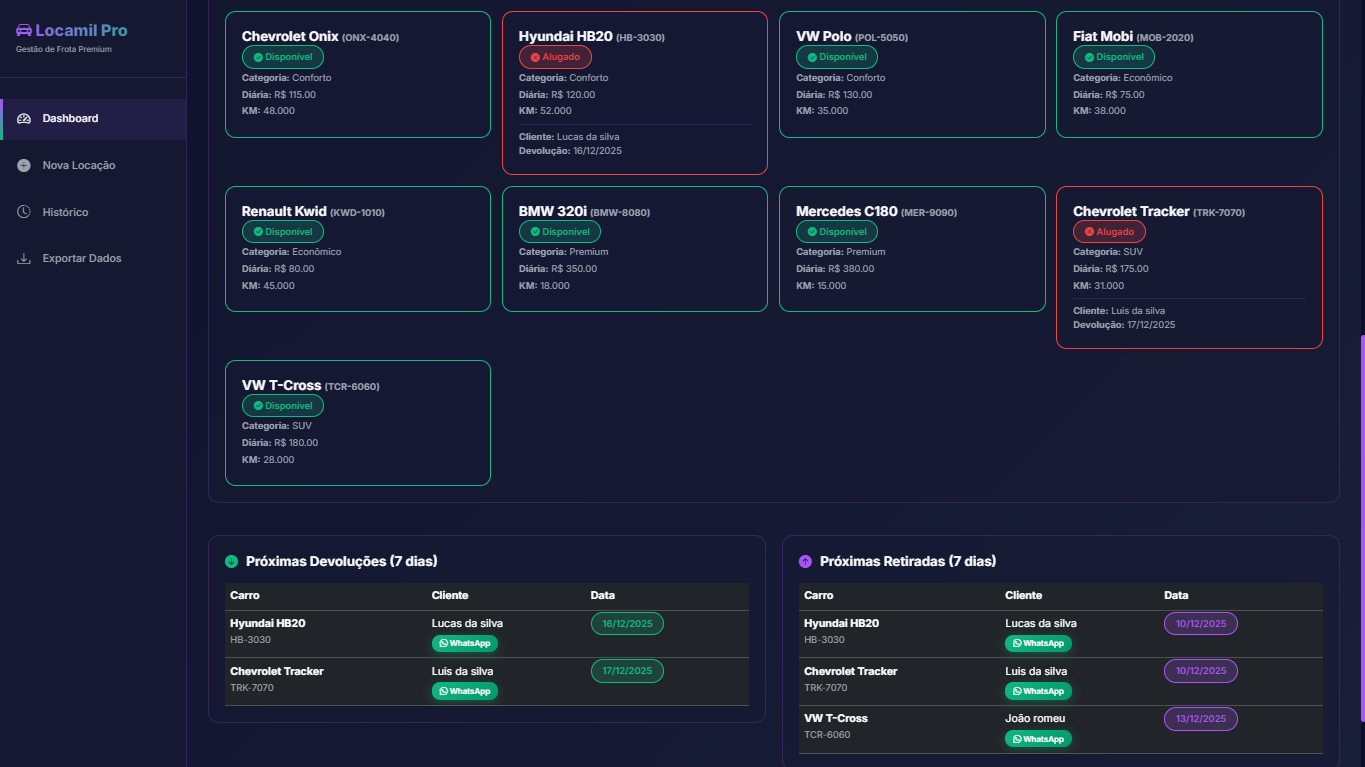This screenshot has width=1365, height=767.
Task: Click purple arrow icon beside Próximas Retiradas
Action: (806, 562)
